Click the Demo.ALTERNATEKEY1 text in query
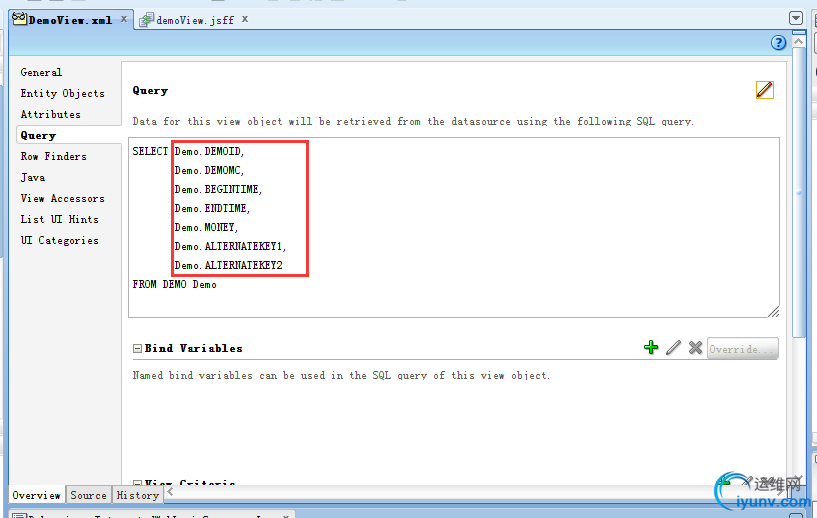The width and height of the screenshot is (817, 518). [230, 246]
